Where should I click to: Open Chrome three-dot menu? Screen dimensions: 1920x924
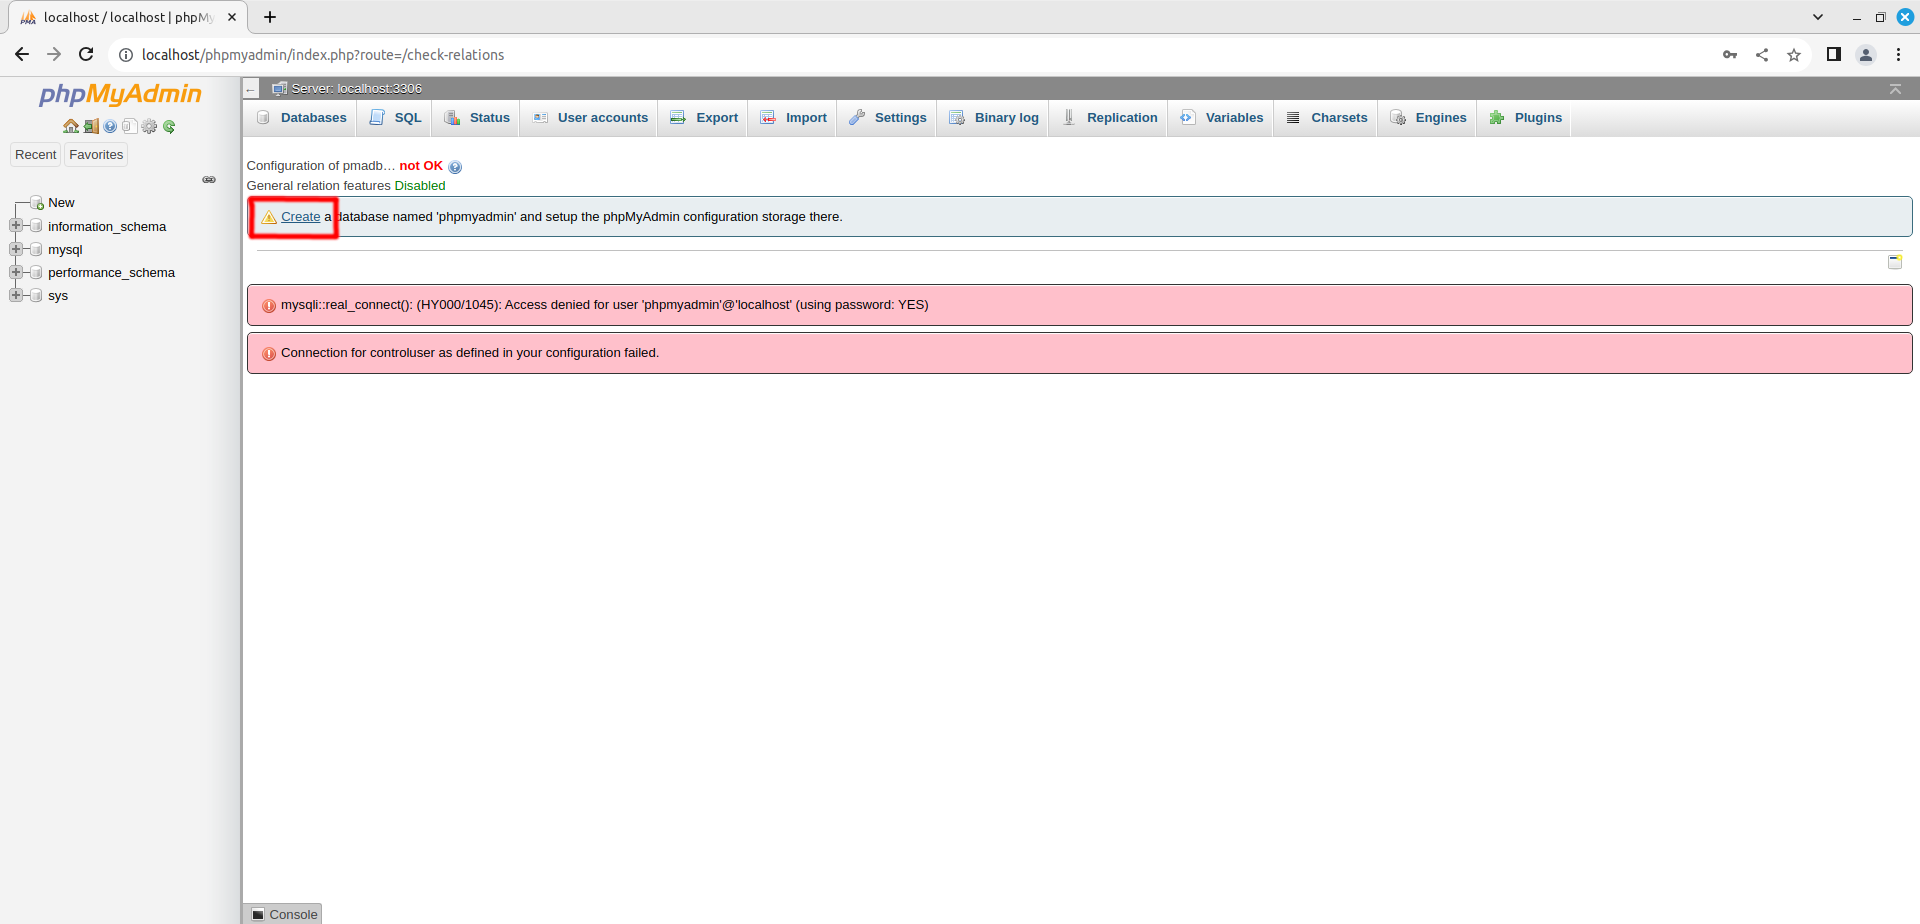[x=1898, y=55]
